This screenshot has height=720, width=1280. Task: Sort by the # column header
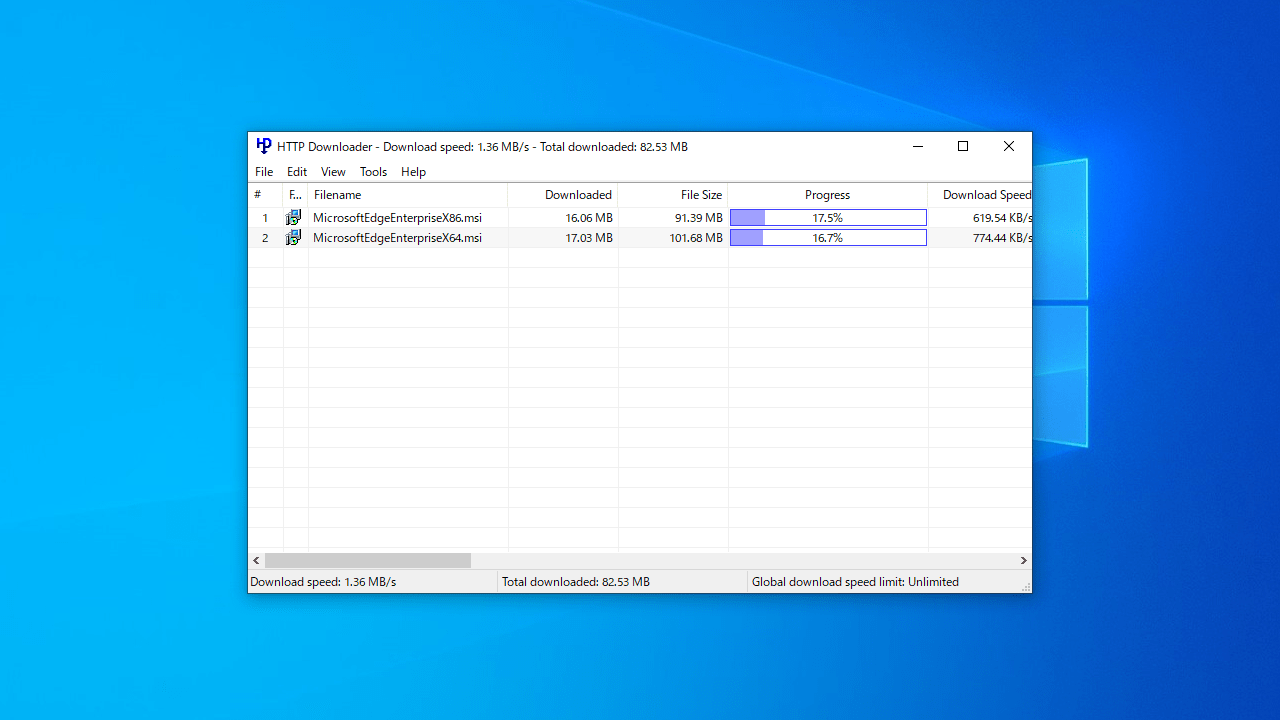265,195
